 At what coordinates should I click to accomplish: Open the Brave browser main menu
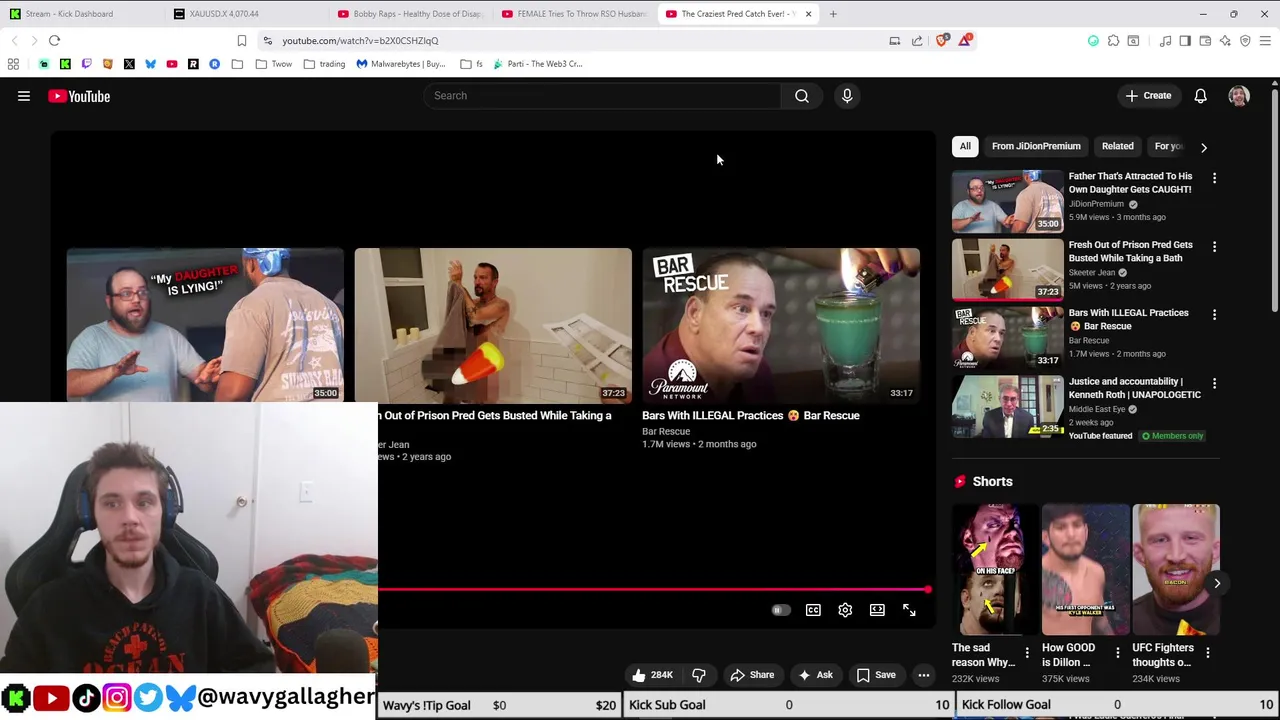tap(1265, 41)
